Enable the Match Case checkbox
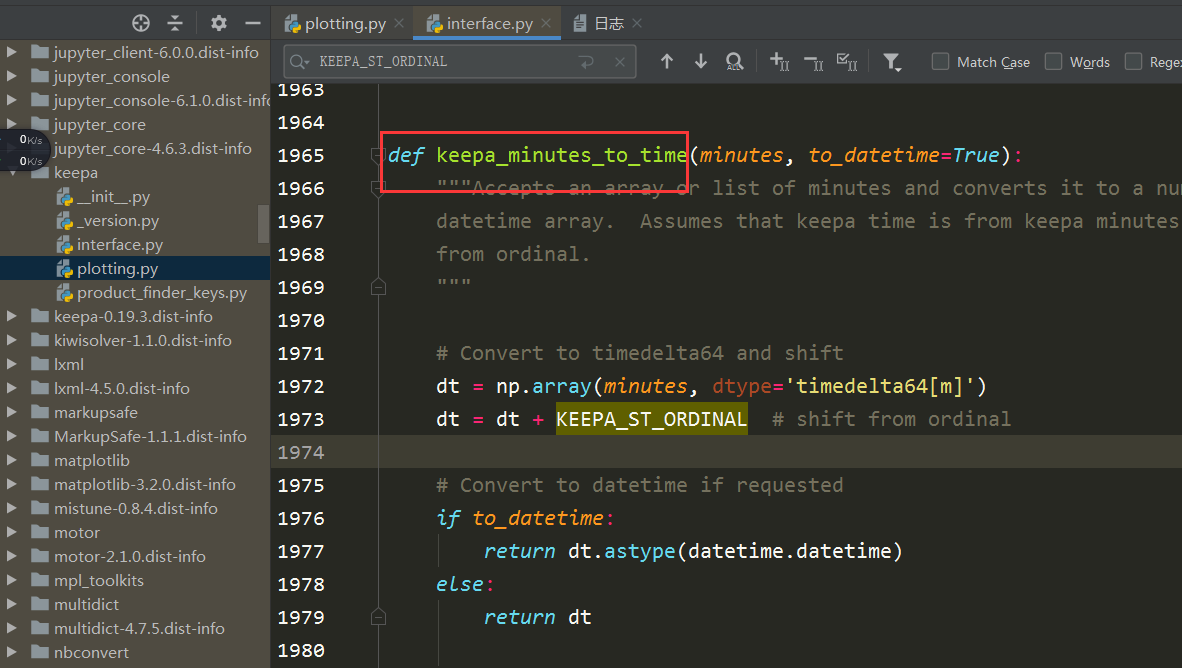1182x668 pixels. point(940,61)
